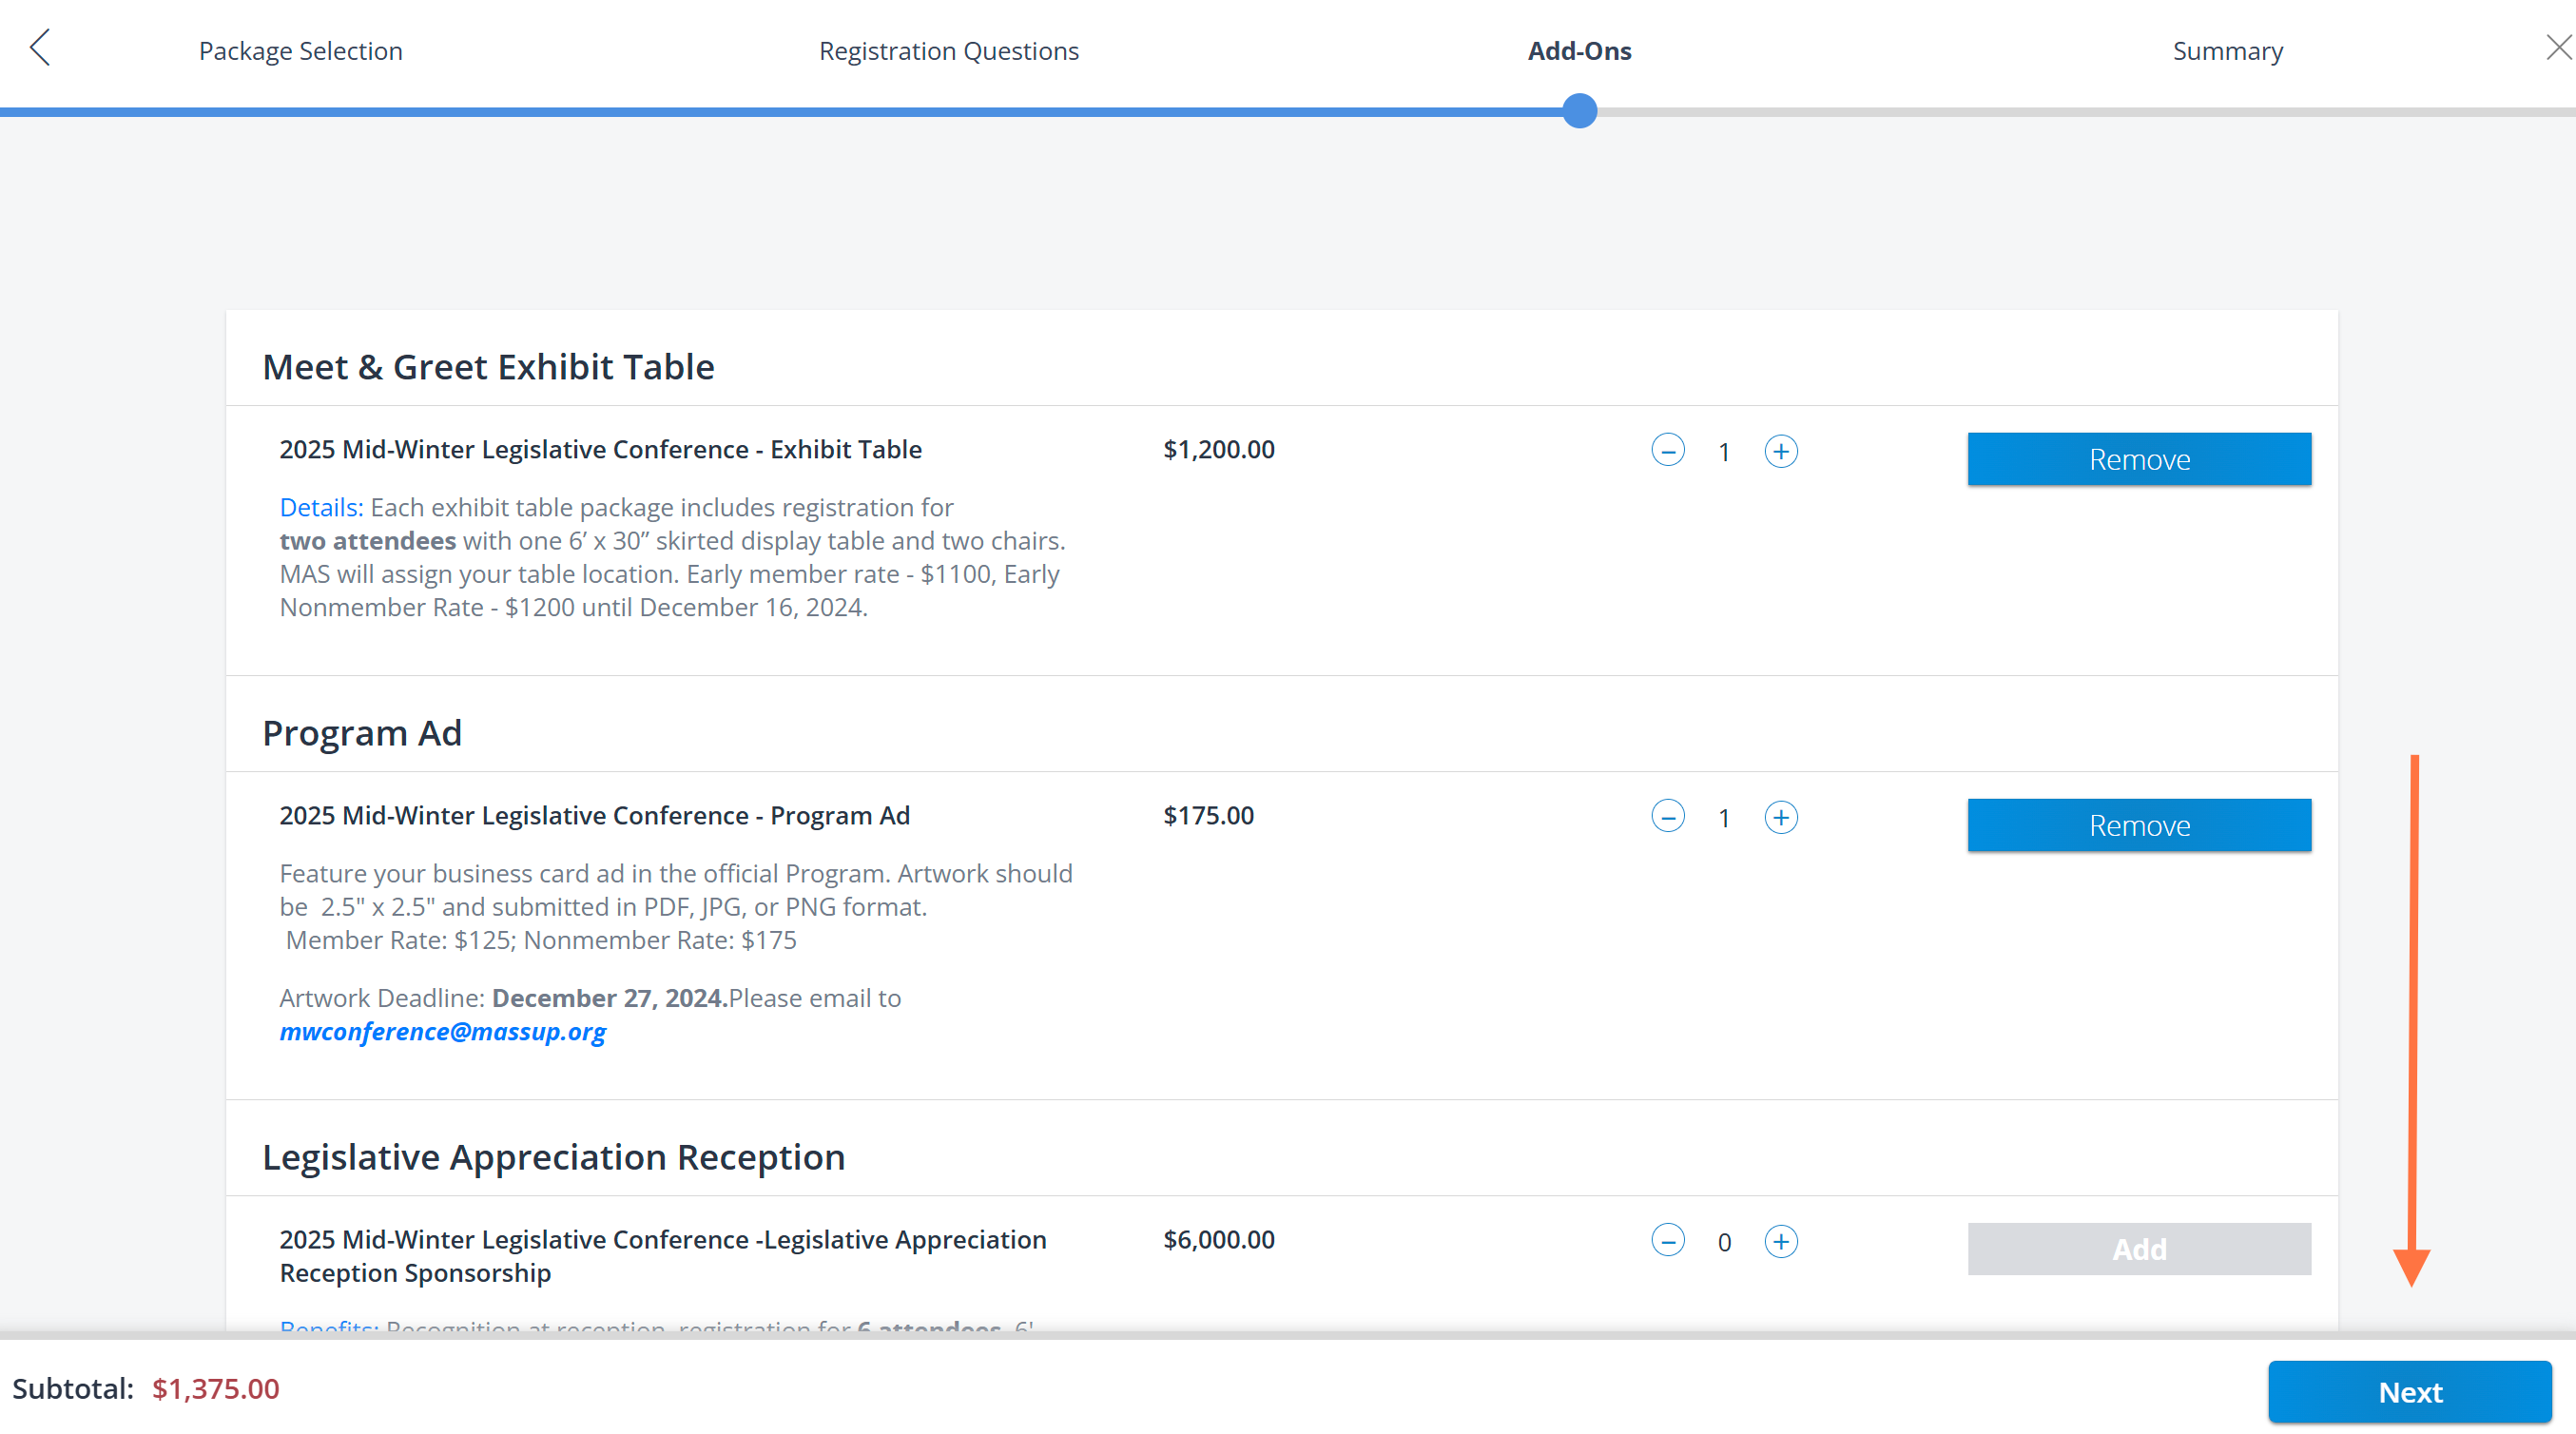Decrease Reception Sponsorship quantity with minus icon

(1668, 1241)
